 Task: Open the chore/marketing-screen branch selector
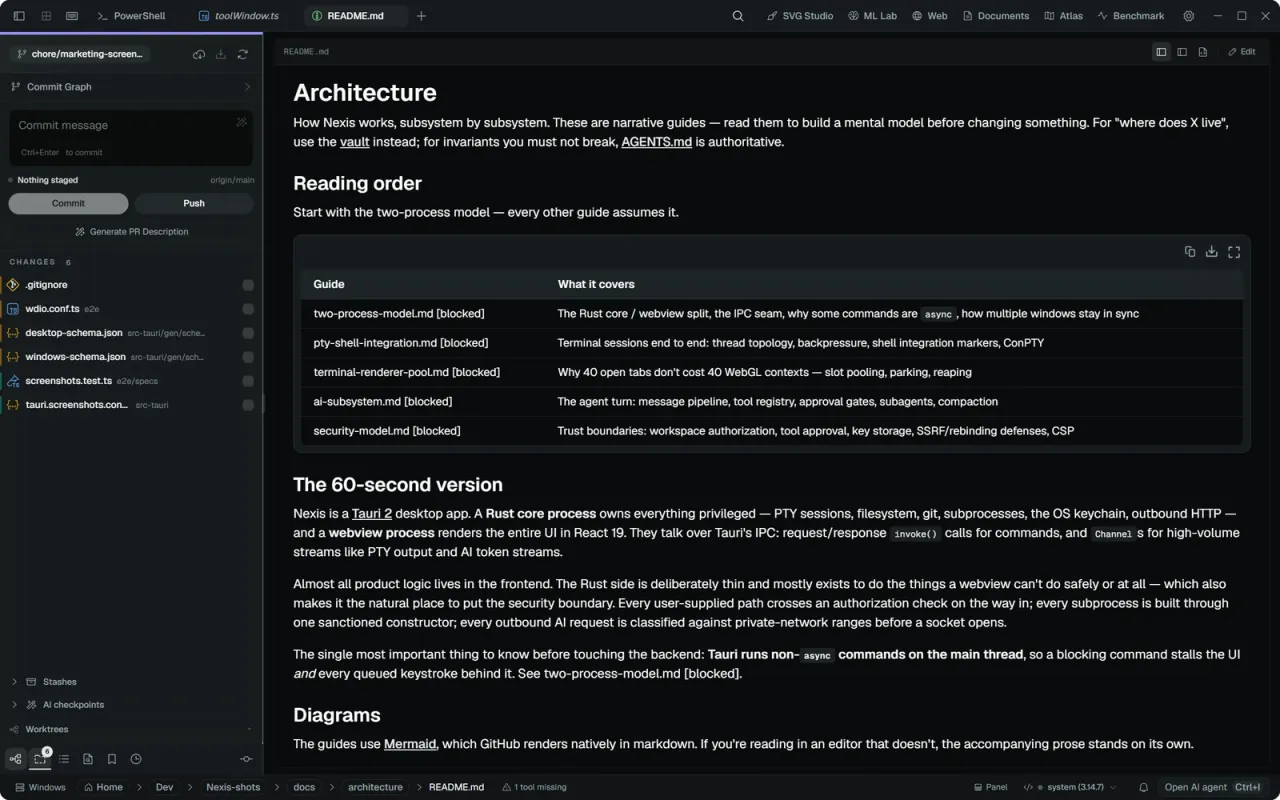point(80,54)
